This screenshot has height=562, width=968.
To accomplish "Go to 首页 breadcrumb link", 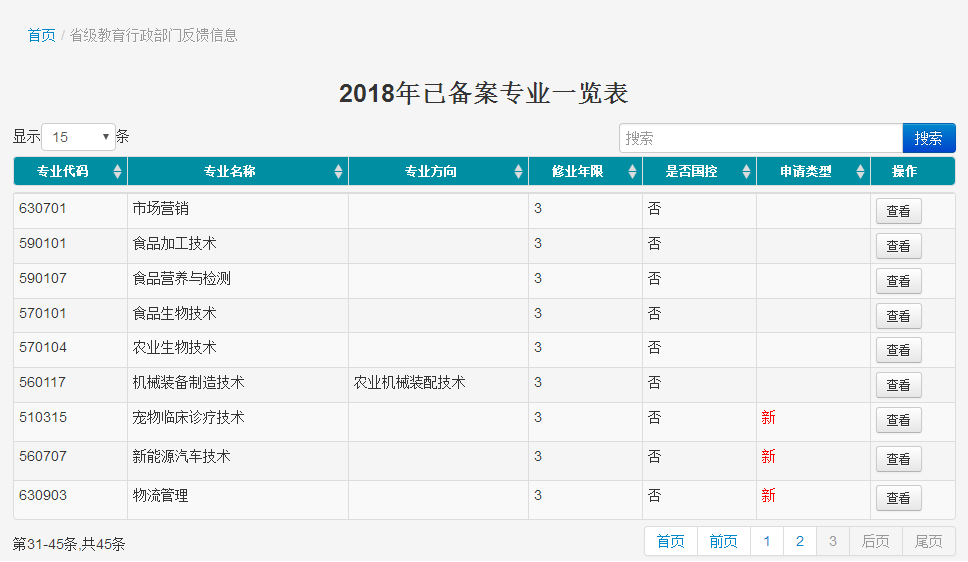I will (41, 35).
